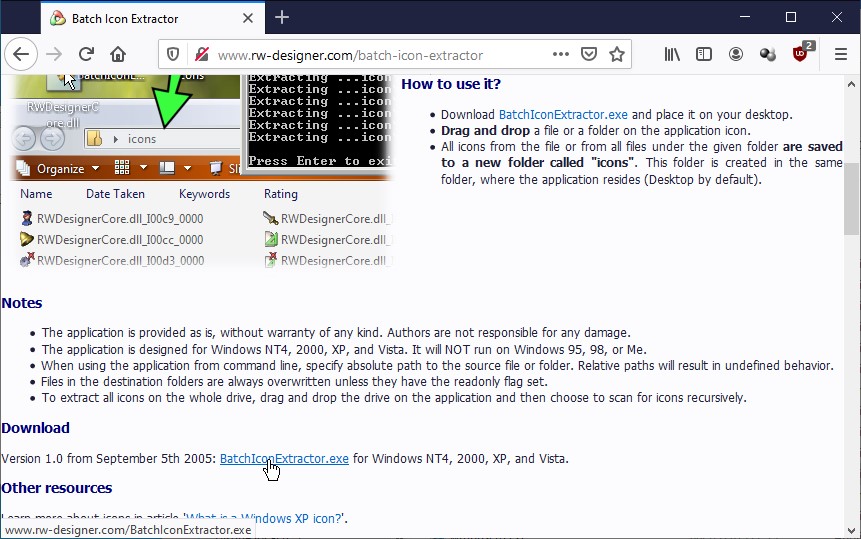Image resolution: width=861 pixels, height=539 pixels.
Task: Click the insecure connection padlock icon
Action: click(x=201, y=54)
